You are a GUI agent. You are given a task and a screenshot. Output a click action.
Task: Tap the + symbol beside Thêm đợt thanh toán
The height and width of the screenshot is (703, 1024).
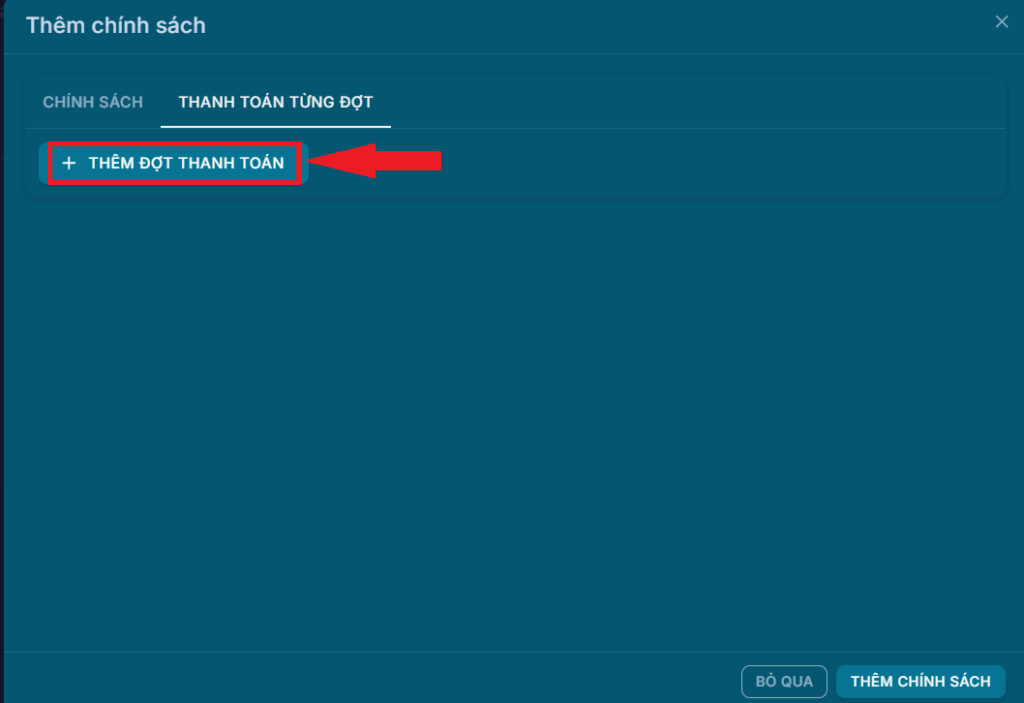coord(69,163)
